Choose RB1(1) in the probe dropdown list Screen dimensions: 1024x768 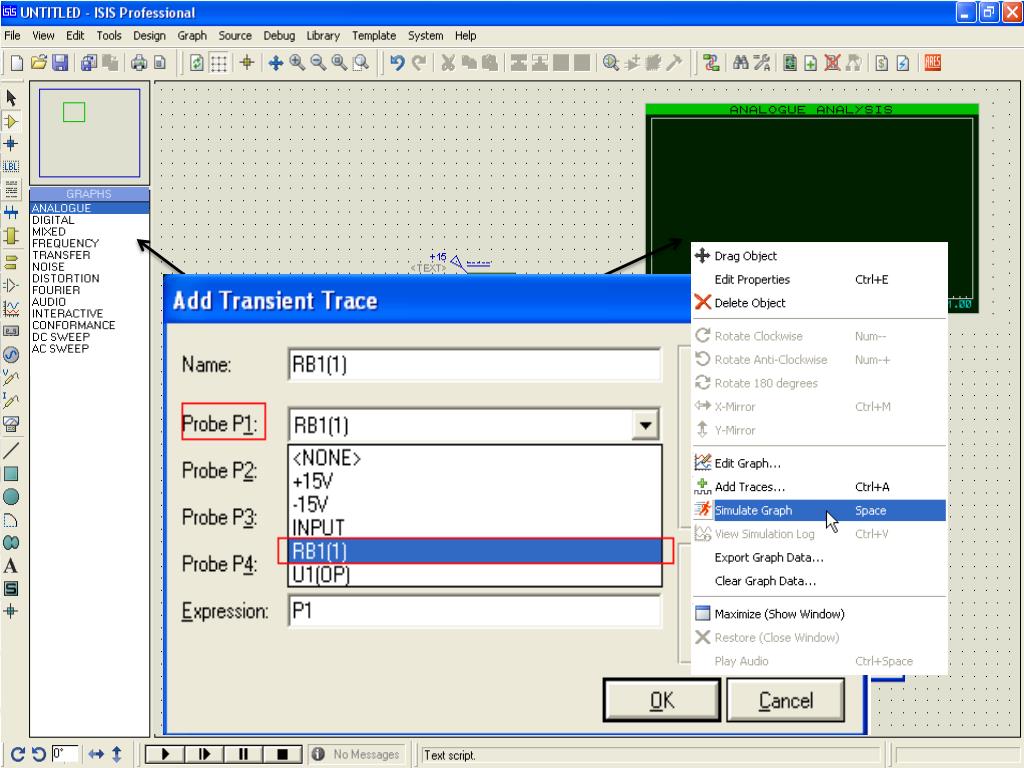(475, 551)
